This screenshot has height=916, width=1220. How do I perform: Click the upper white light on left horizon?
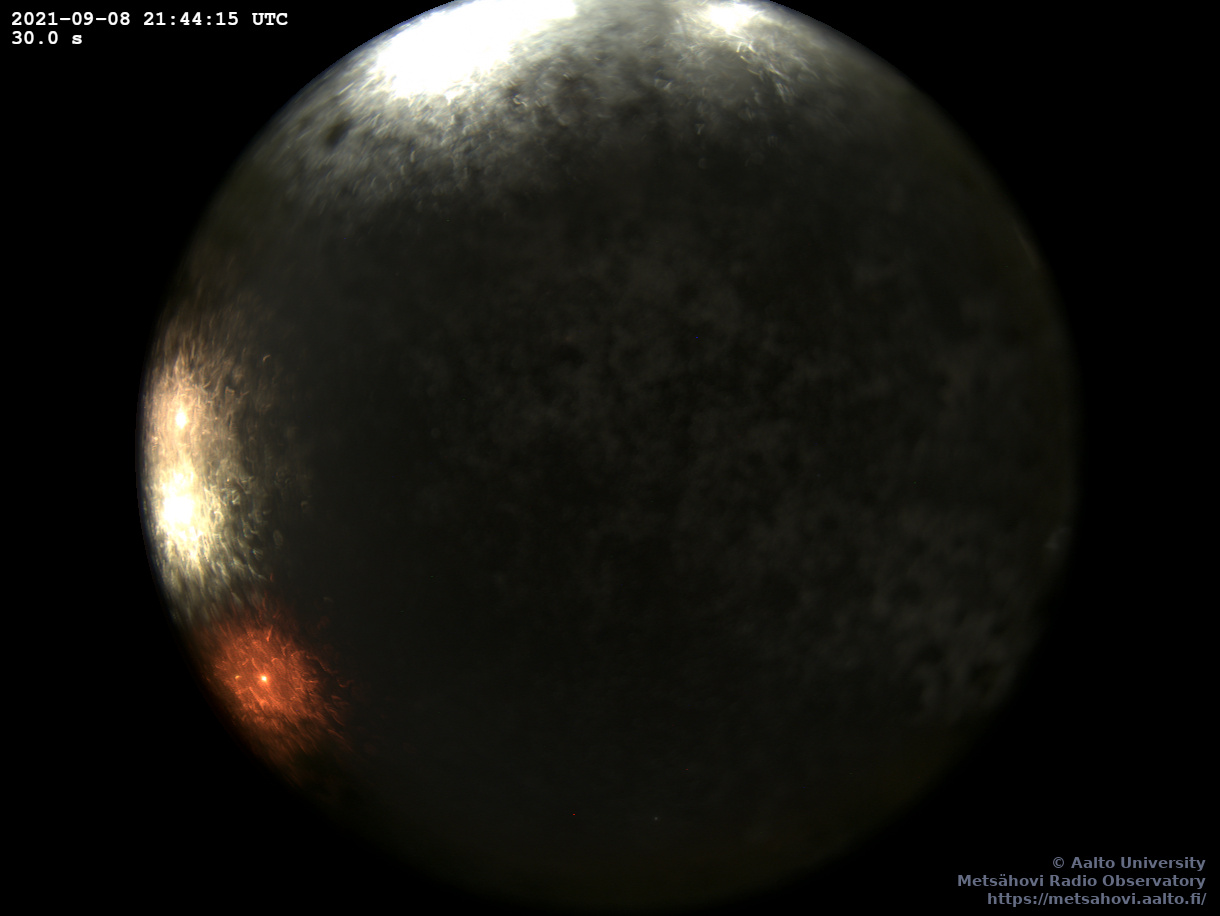click(x=181, y=418)
